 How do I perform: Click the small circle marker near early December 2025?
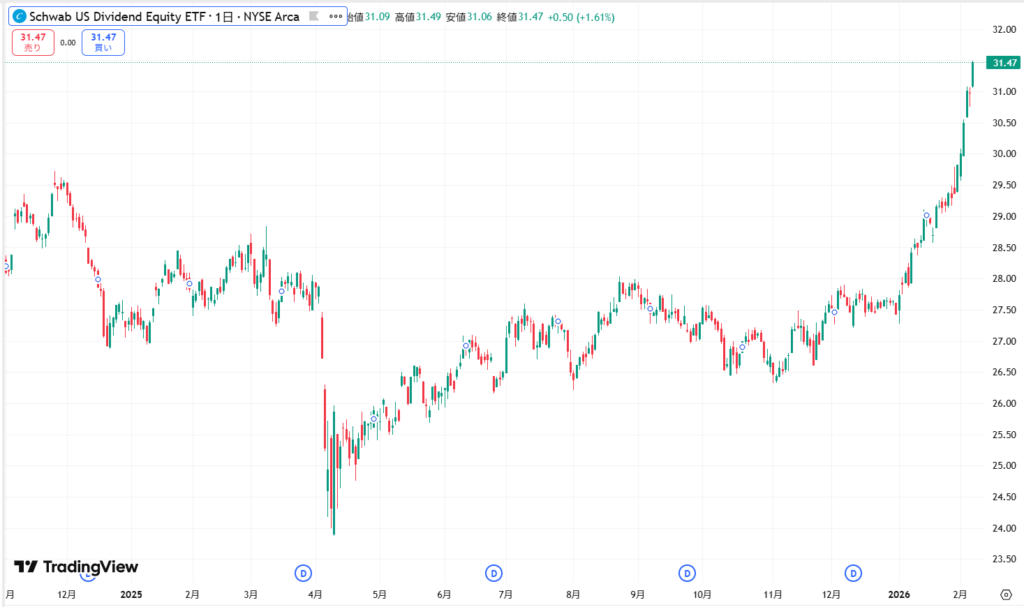[834, 312]
